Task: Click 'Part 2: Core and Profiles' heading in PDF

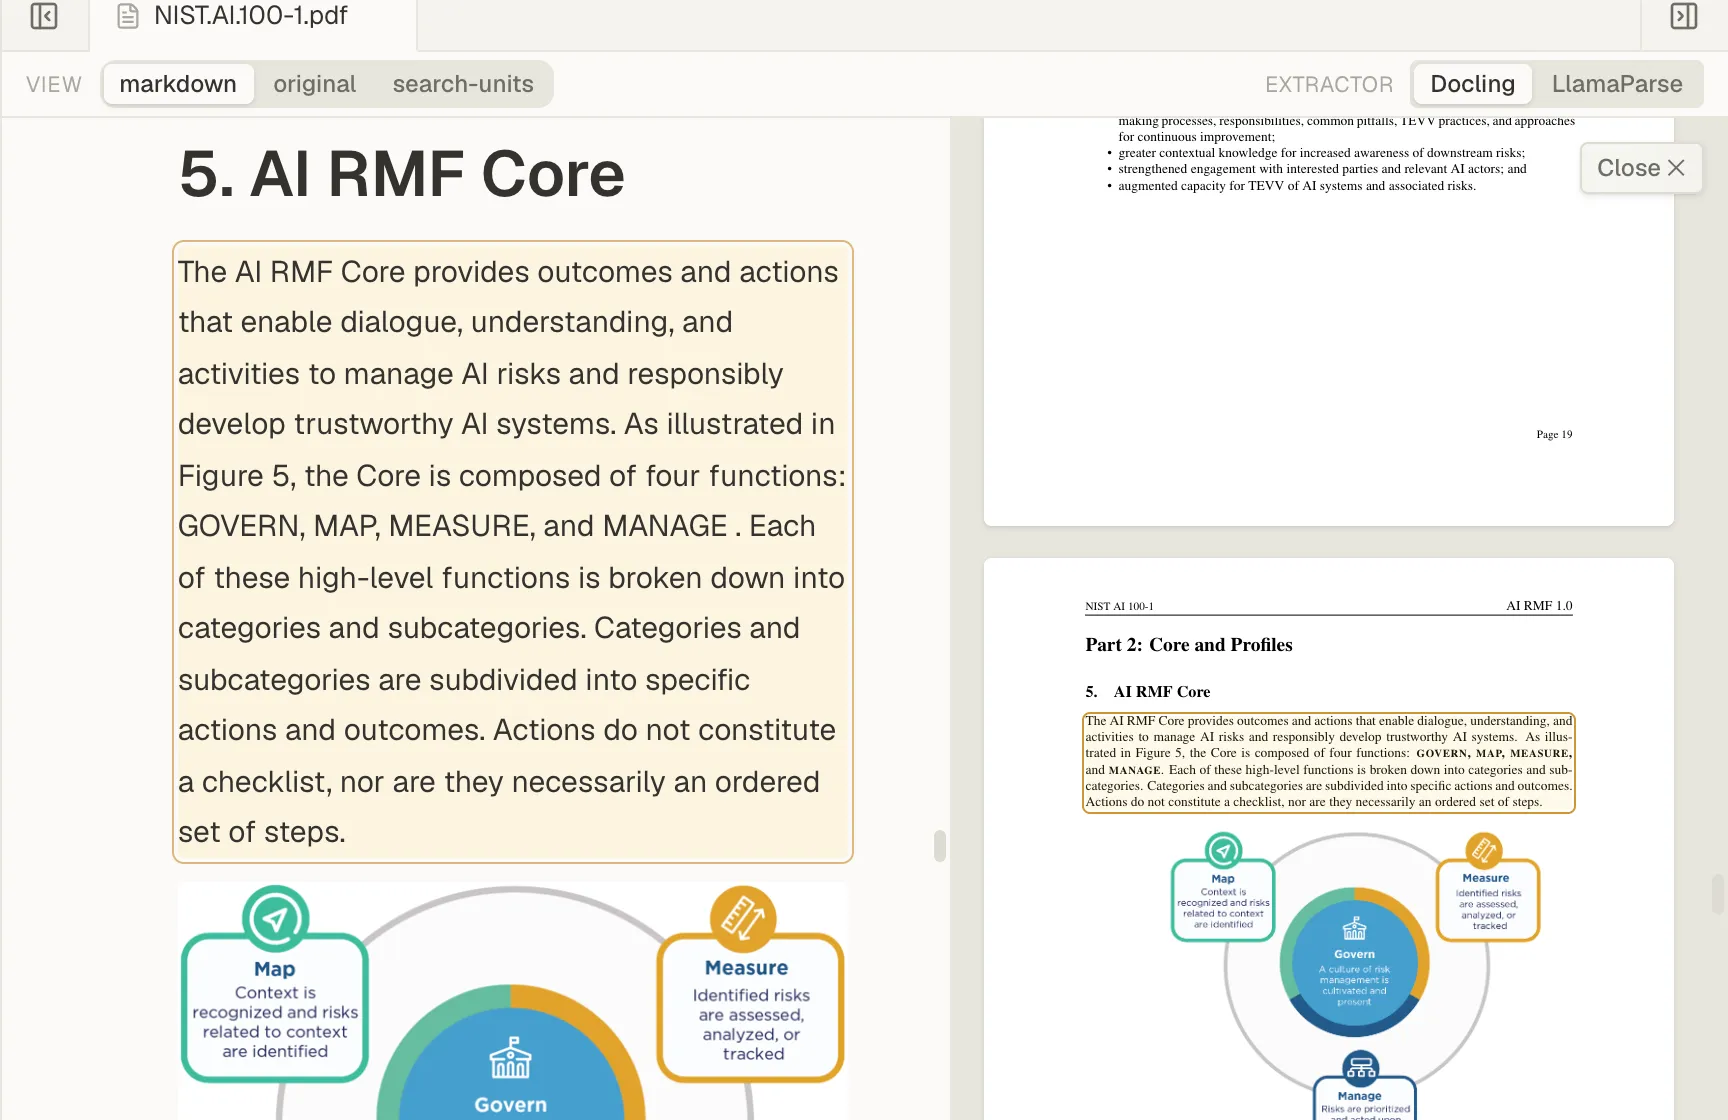Action: coord(1189,645)
